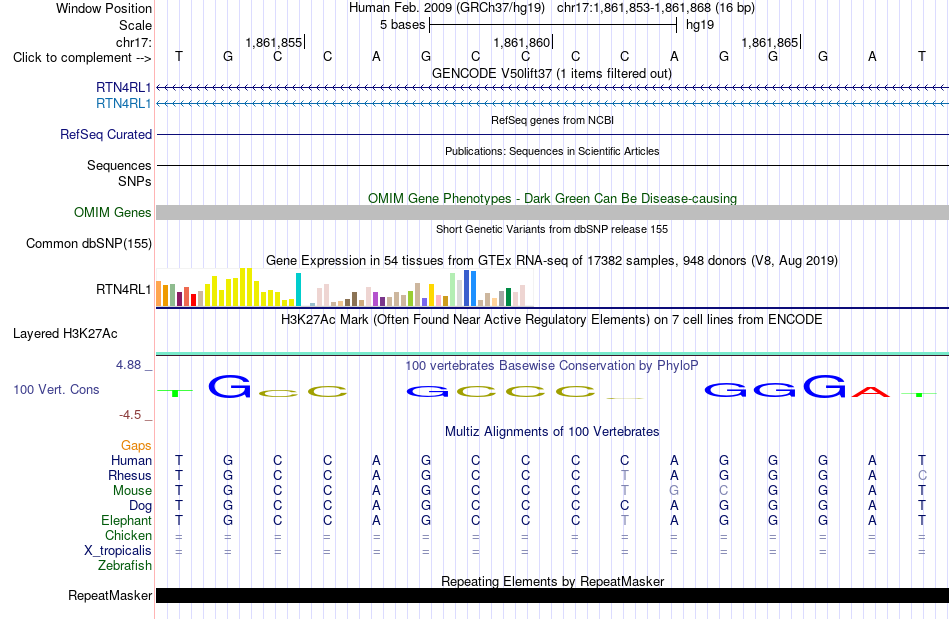Click the faded C in the Rhesus row
This screenshot has width=950, height=619.
tap(922, 475)
